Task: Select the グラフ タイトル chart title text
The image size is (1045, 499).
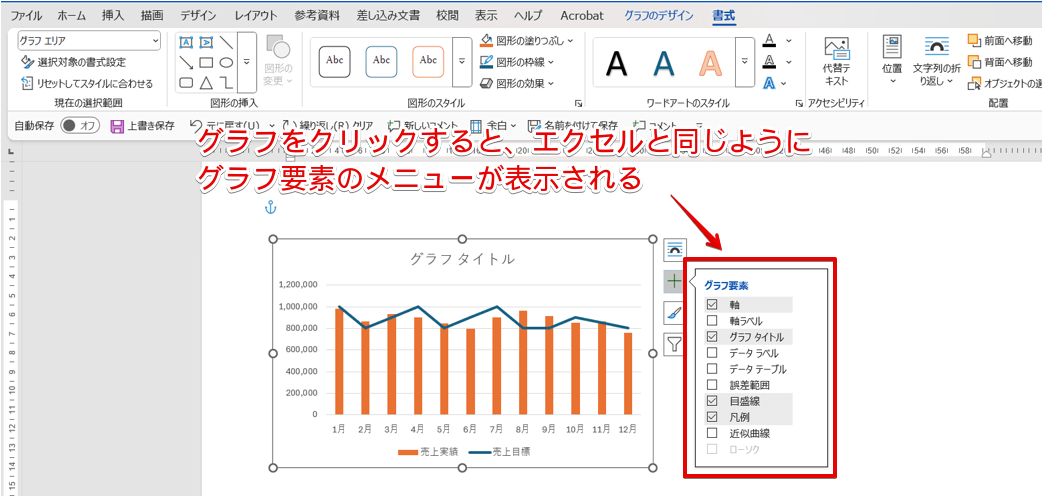Action: [462, 258]
